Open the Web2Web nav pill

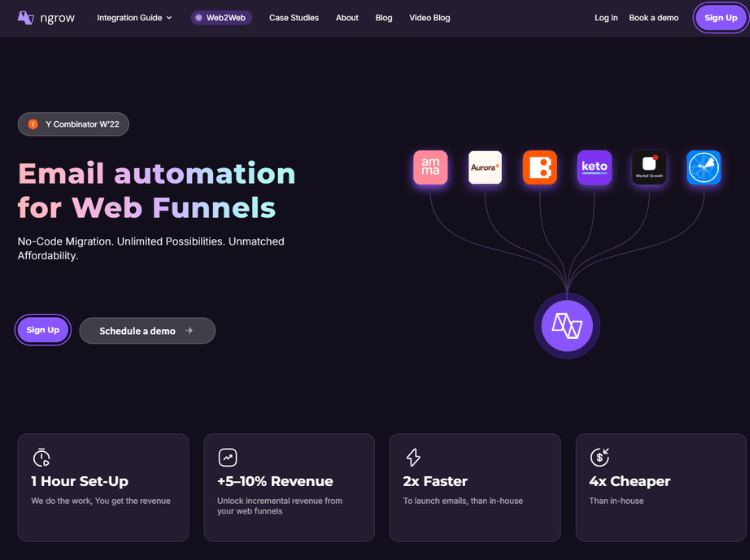click(221, 18)
